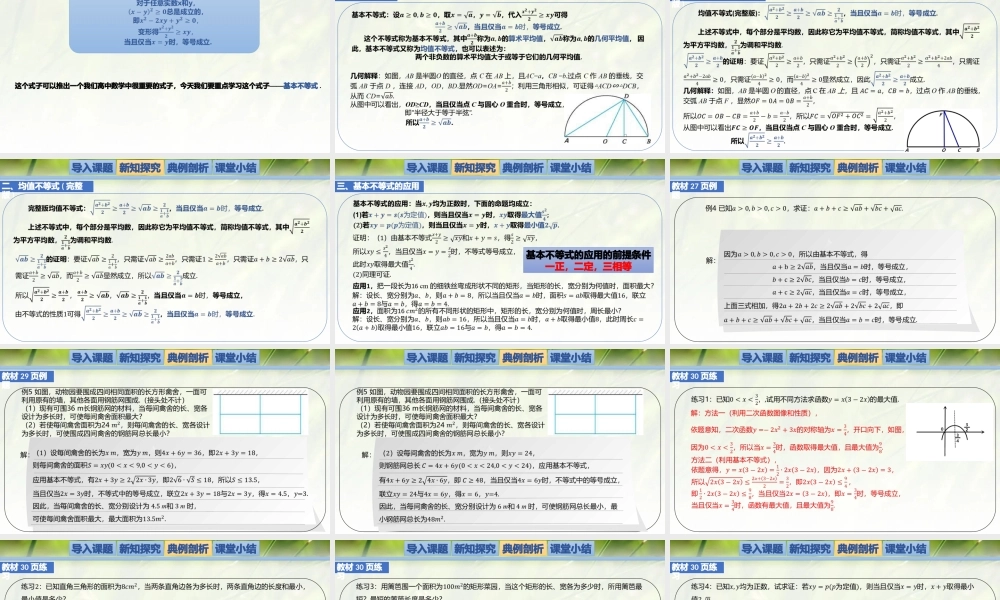This screenshot has width=1000, height=600.
Task: Select 典例剖析 tab on 例5 slide with solution (1)
Action: (x=188, y=358)
